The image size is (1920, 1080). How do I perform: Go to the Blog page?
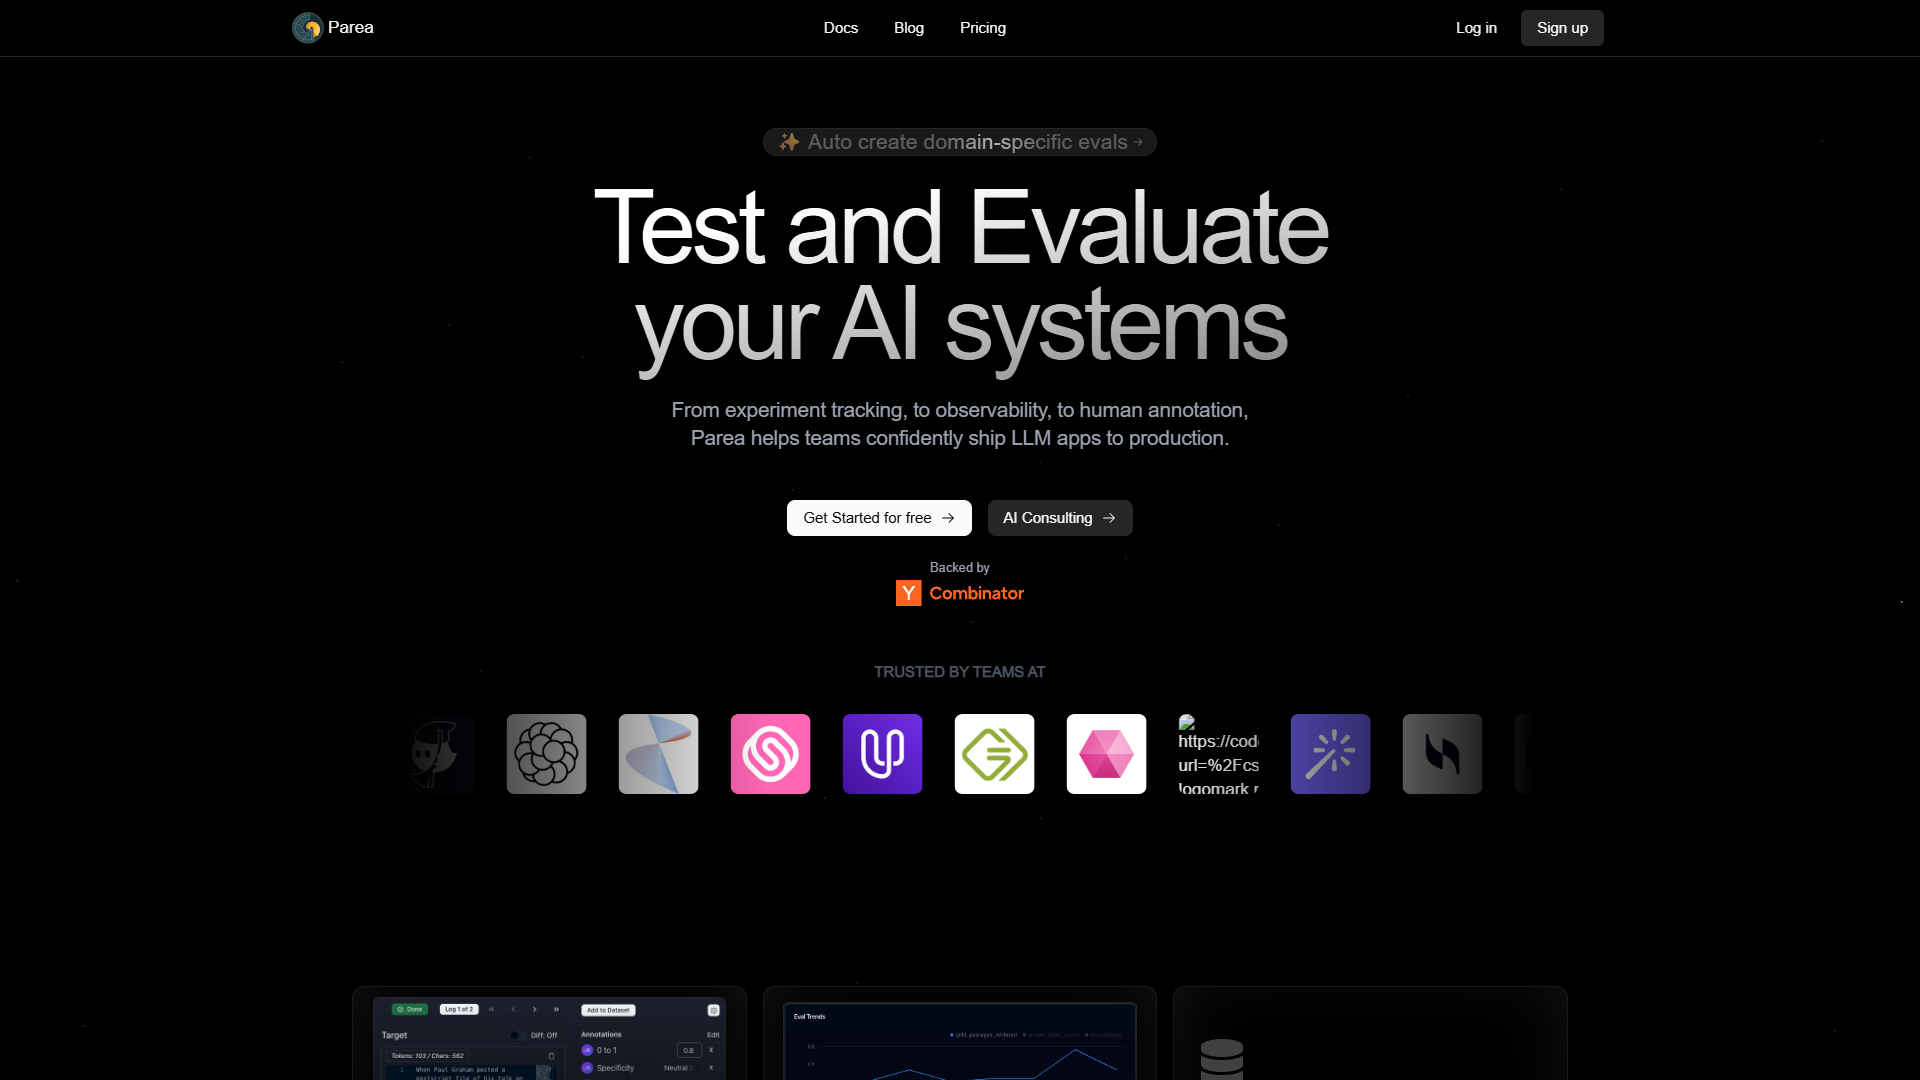[909, 28]
